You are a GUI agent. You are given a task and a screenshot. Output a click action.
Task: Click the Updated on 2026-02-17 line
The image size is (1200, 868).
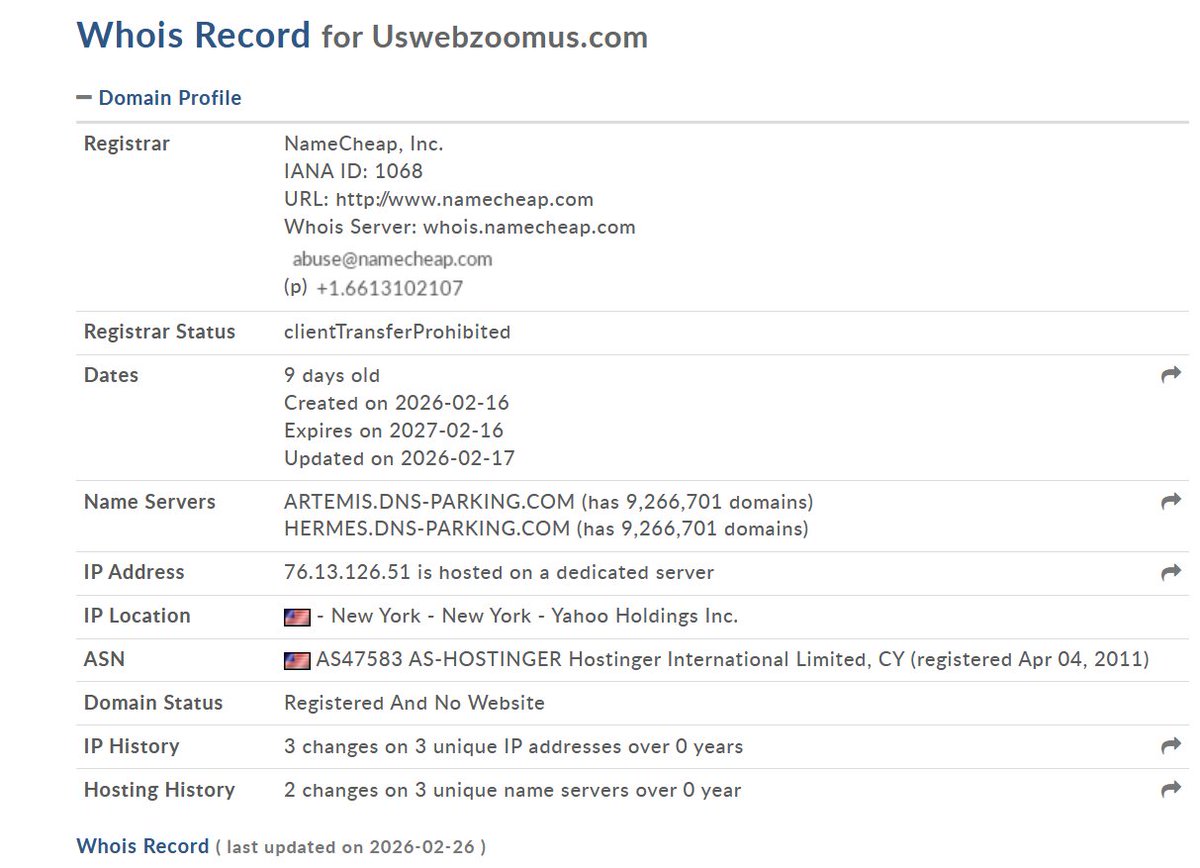(399, 459)
